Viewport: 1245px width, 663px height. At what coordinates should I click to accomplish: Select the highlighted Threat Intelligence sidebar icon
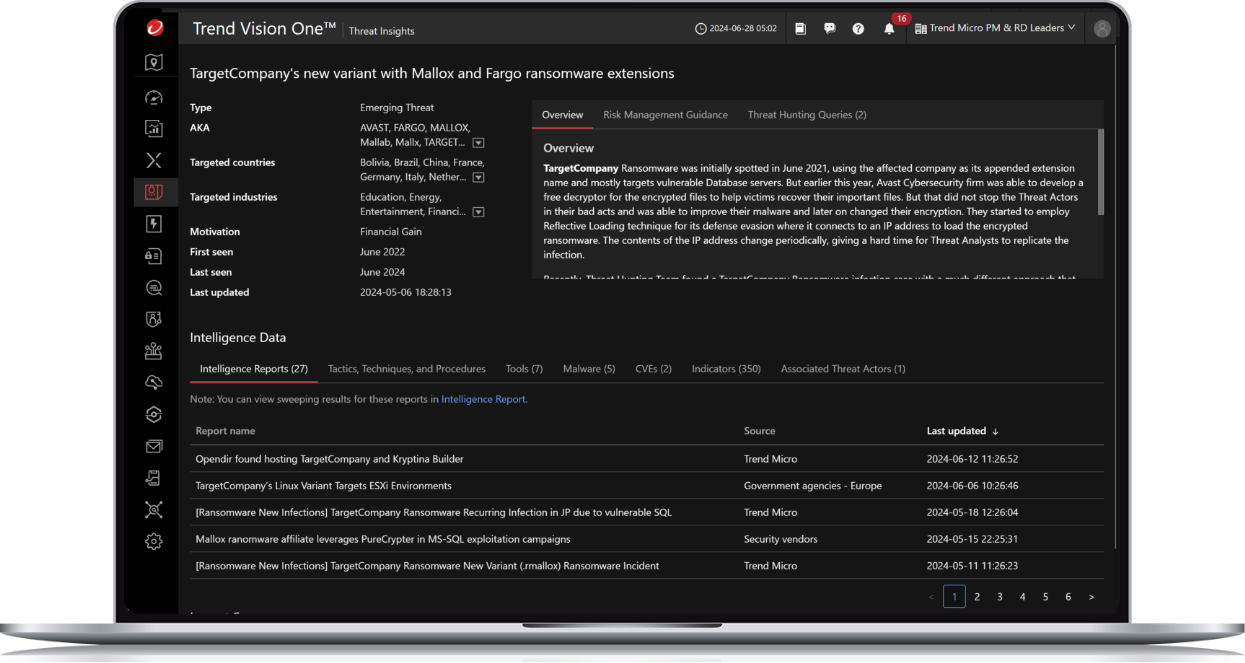[x=154, y=190]
